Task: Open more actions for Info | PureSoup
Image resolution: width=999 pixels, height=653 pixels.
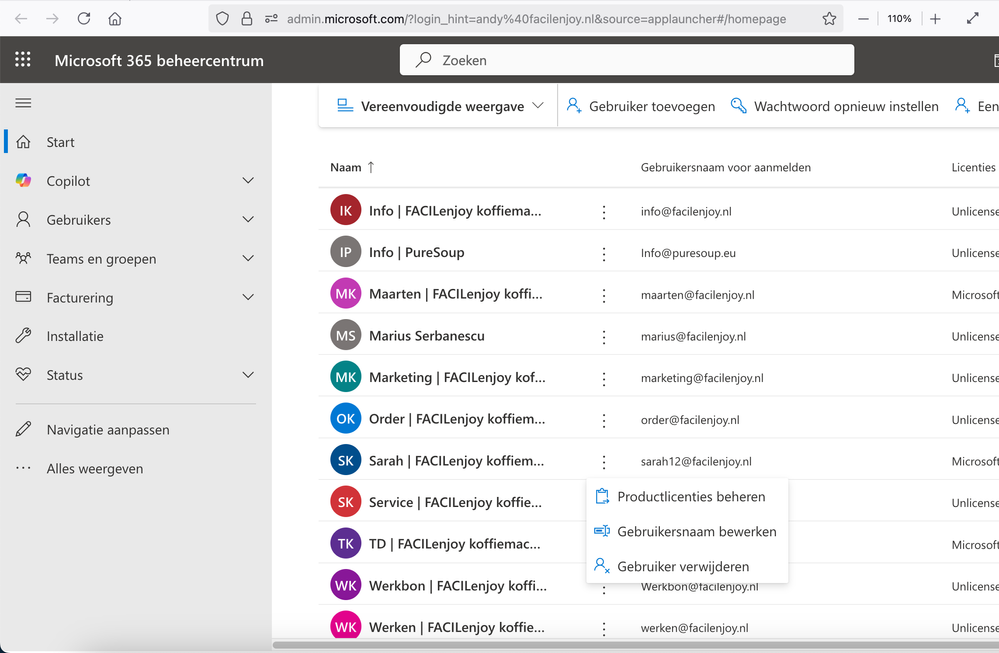Action: (604, 254)
